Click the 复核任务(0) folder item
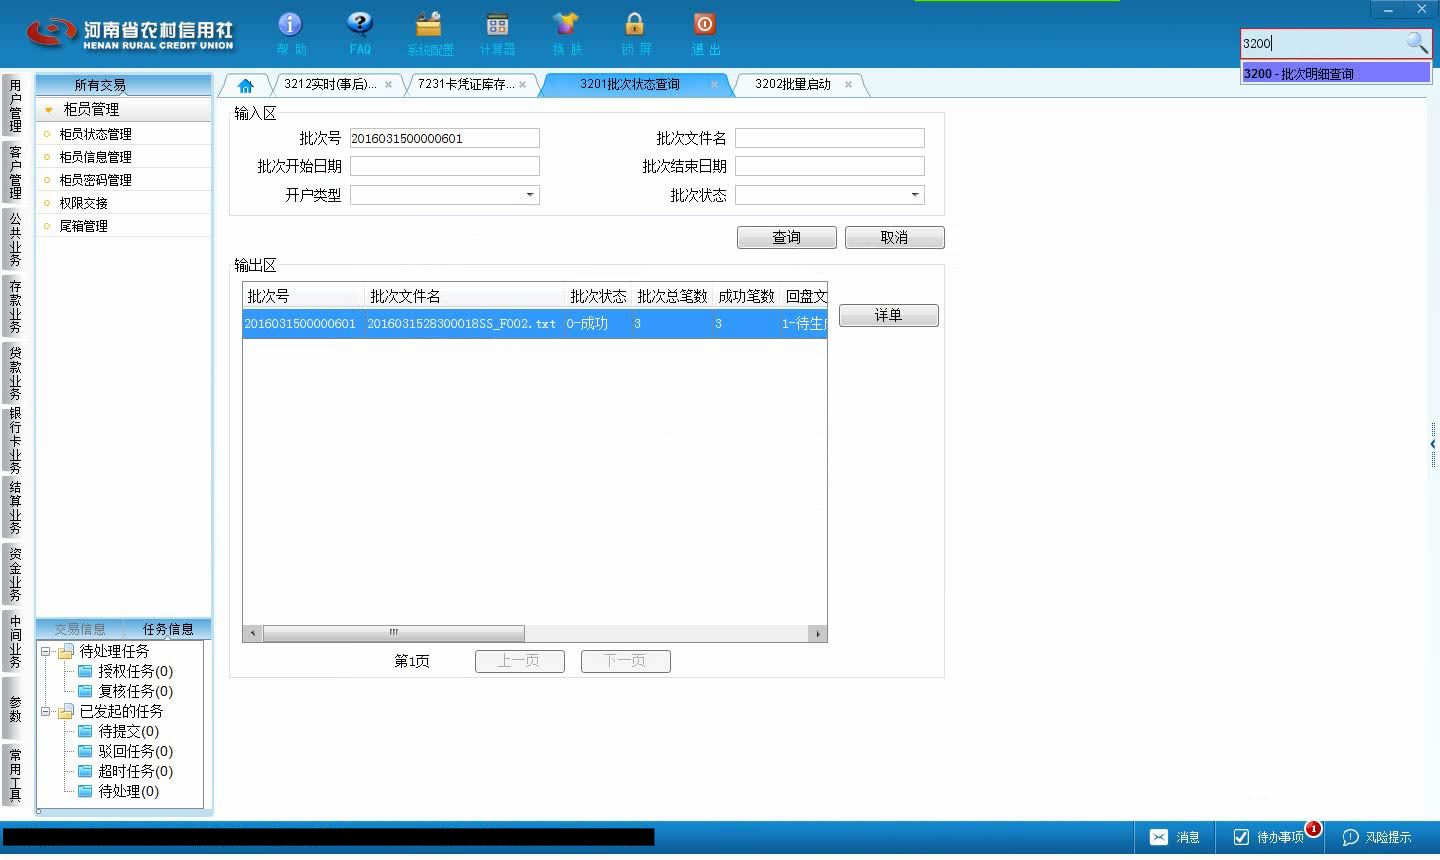Image resolution: width=1440 pixels, height=860 pixels. pyautogui.click(x=126, y=691)
